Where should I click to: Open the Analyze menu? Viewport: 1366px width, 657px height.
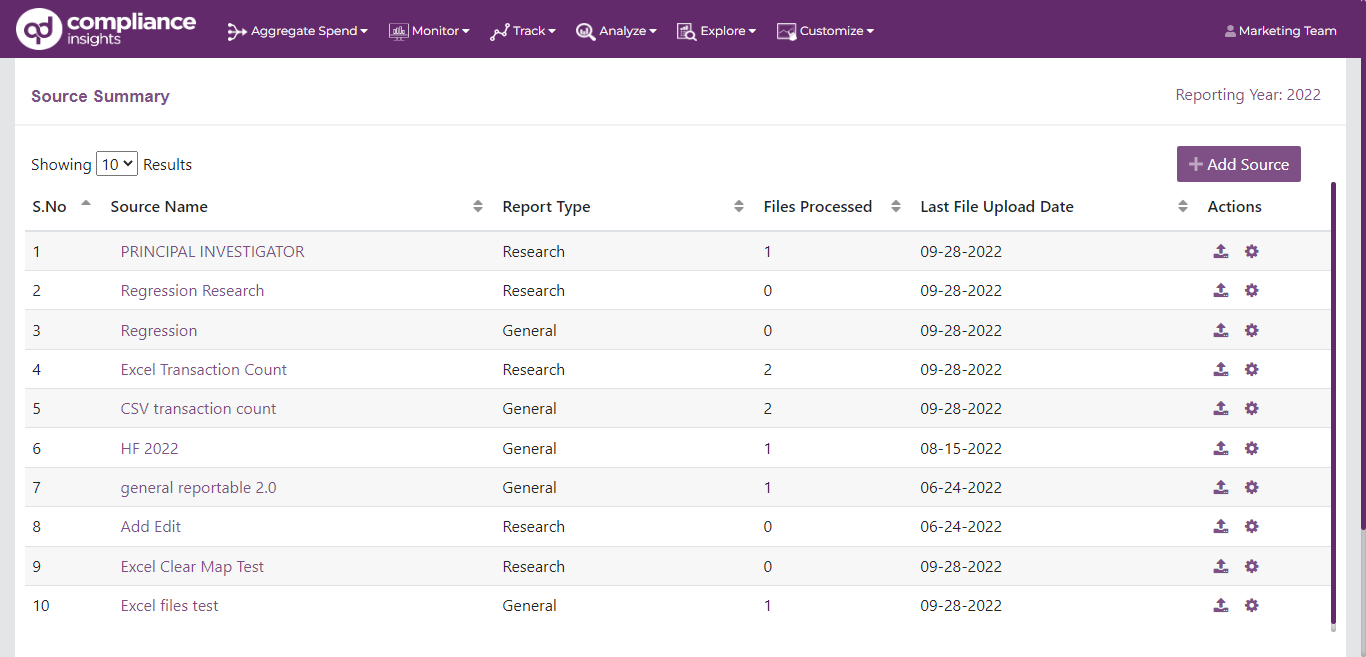617,31
